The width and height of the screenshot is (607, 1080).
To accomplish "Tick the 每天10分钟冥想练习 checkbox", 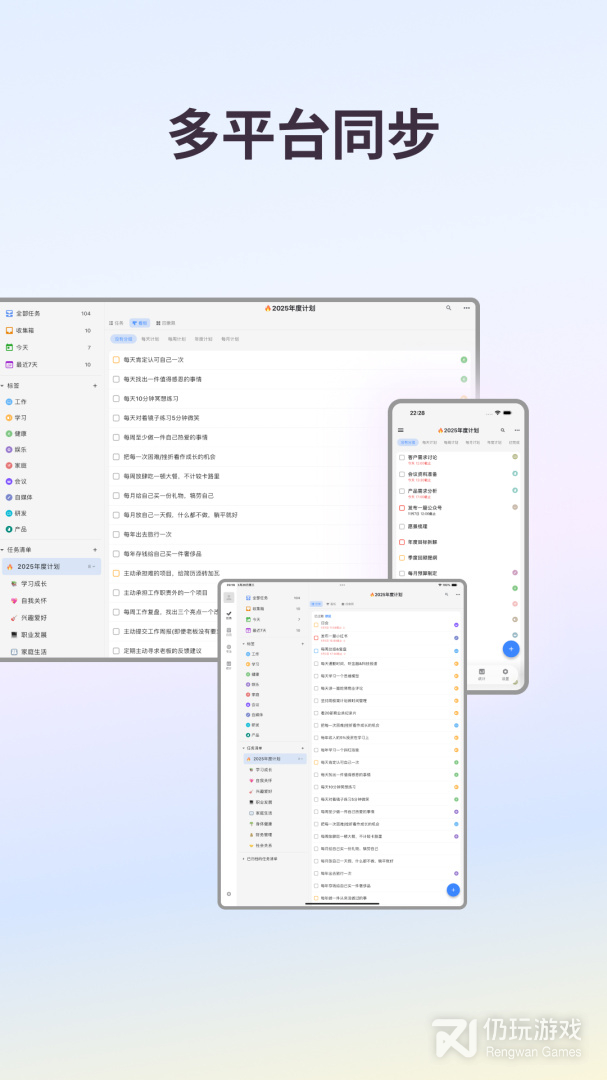I will [116, 398].
